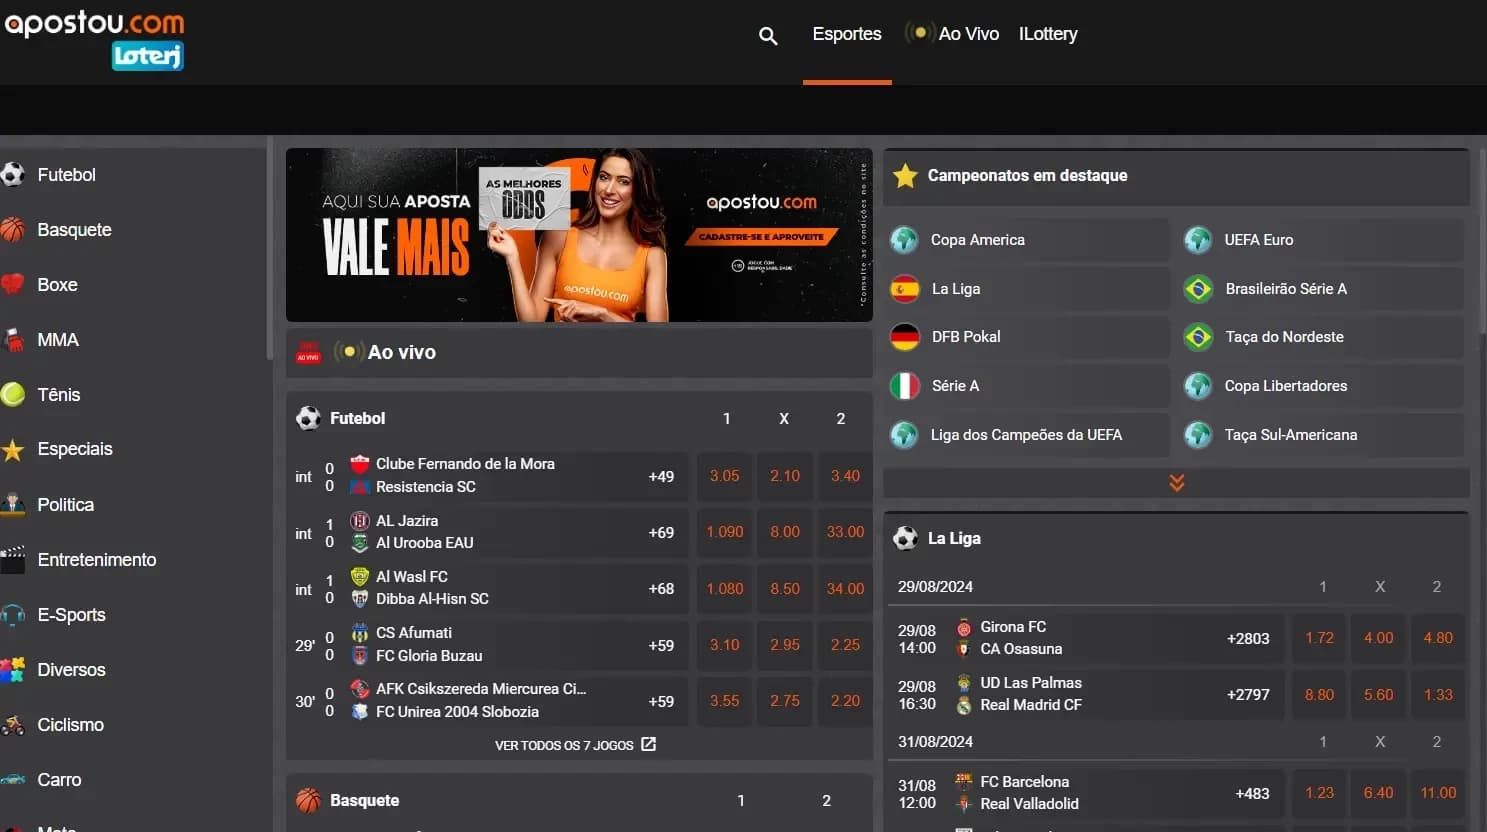Click the Brazil flag next to Brasileirão Série A

pyautogui.click(x=1198, y=289)
